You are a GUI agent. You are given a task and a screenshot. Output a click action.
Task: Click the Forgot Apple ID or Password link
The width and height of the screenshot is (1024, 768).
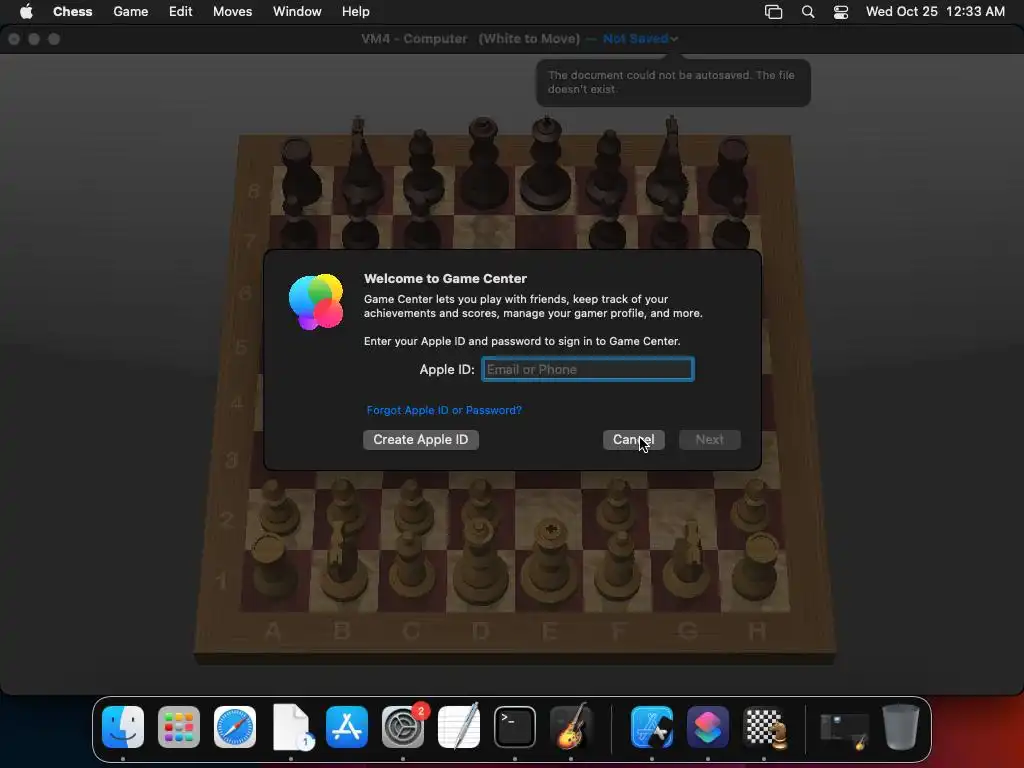coord(444,410)
